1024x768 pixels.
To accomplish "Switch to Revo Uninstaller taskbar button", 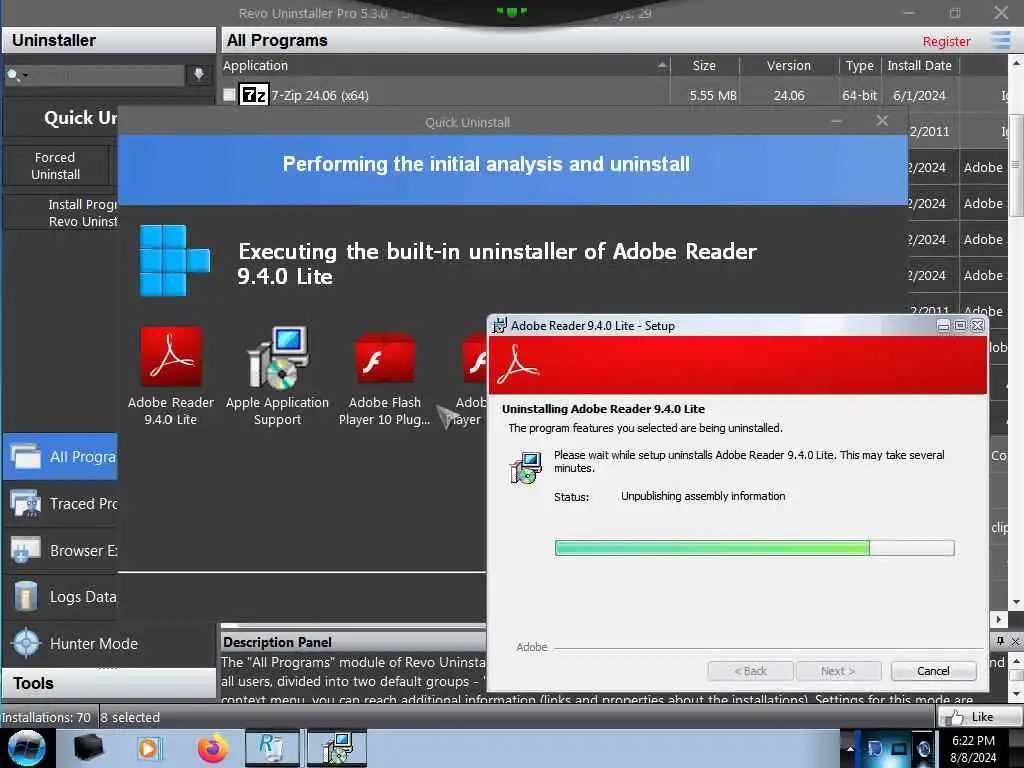I will click(x=272, y=748).
